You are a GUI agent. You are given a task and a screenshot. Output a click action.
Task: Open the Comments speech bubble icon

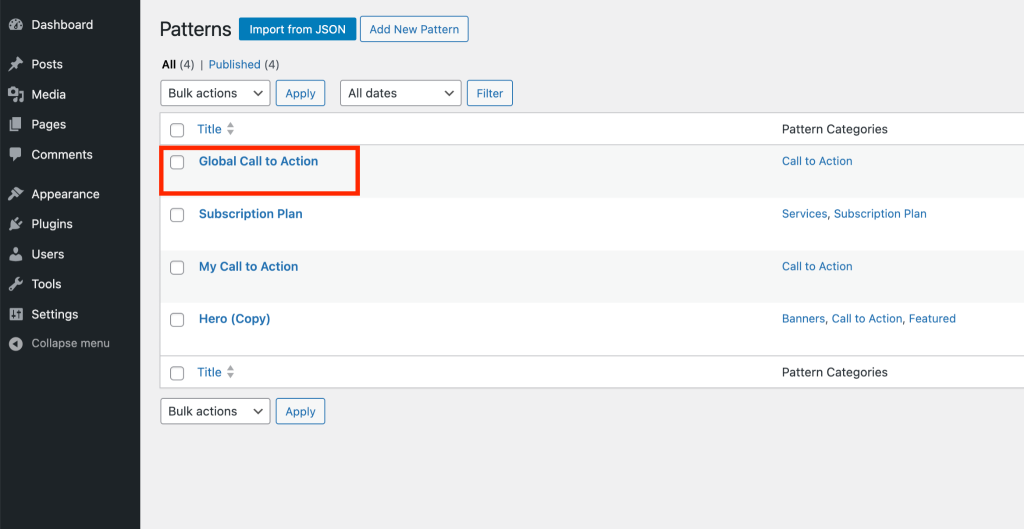click(x=16, y=155)
